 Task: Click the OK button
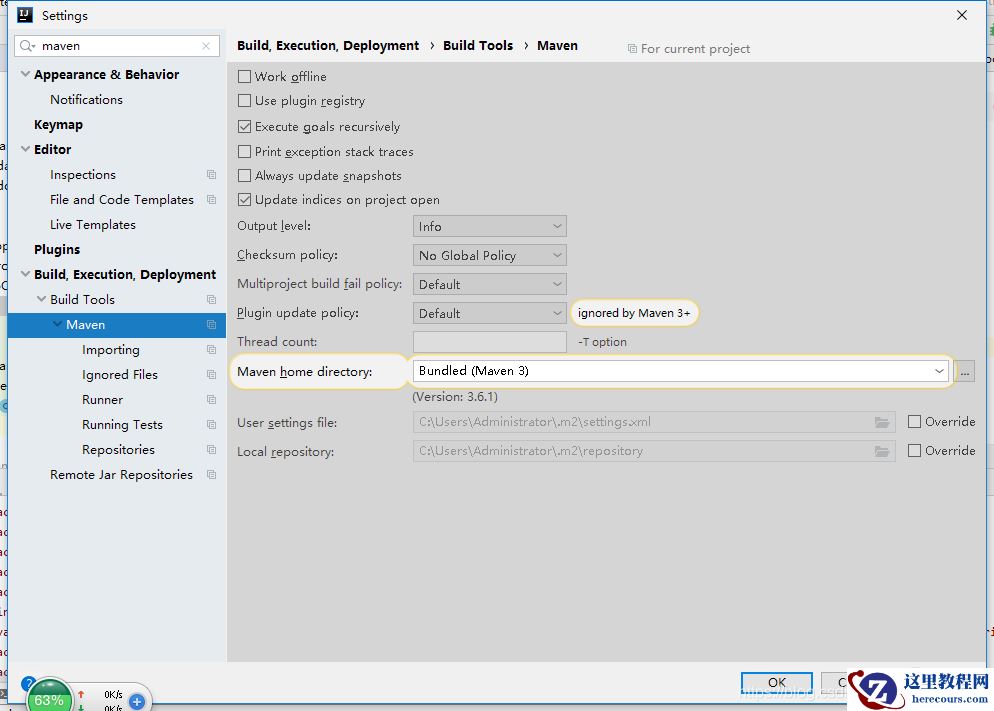[776, 683]
